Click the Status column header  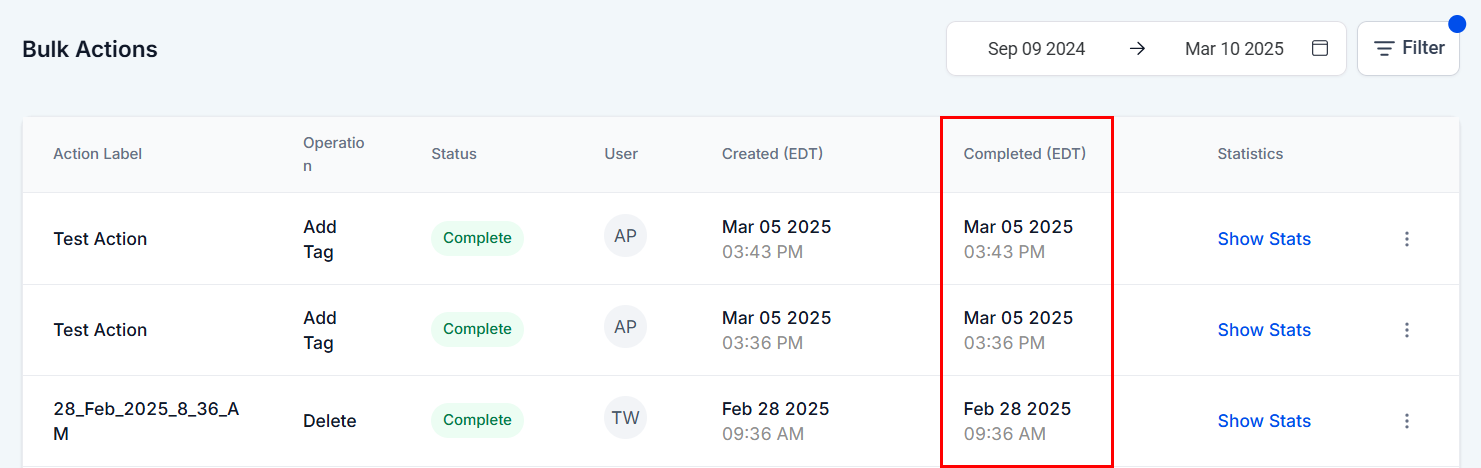[x=453, y=154]
